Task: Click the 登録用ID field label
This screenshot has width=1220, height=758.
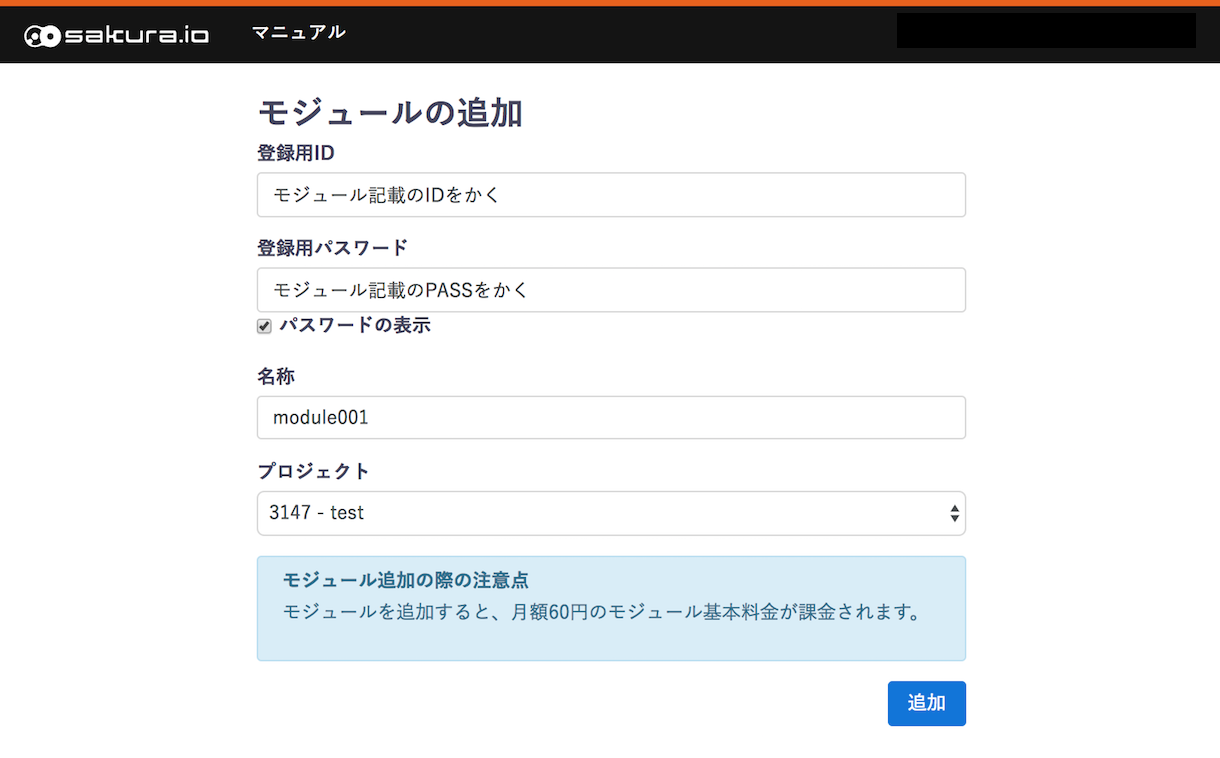Action: (295, 152)
